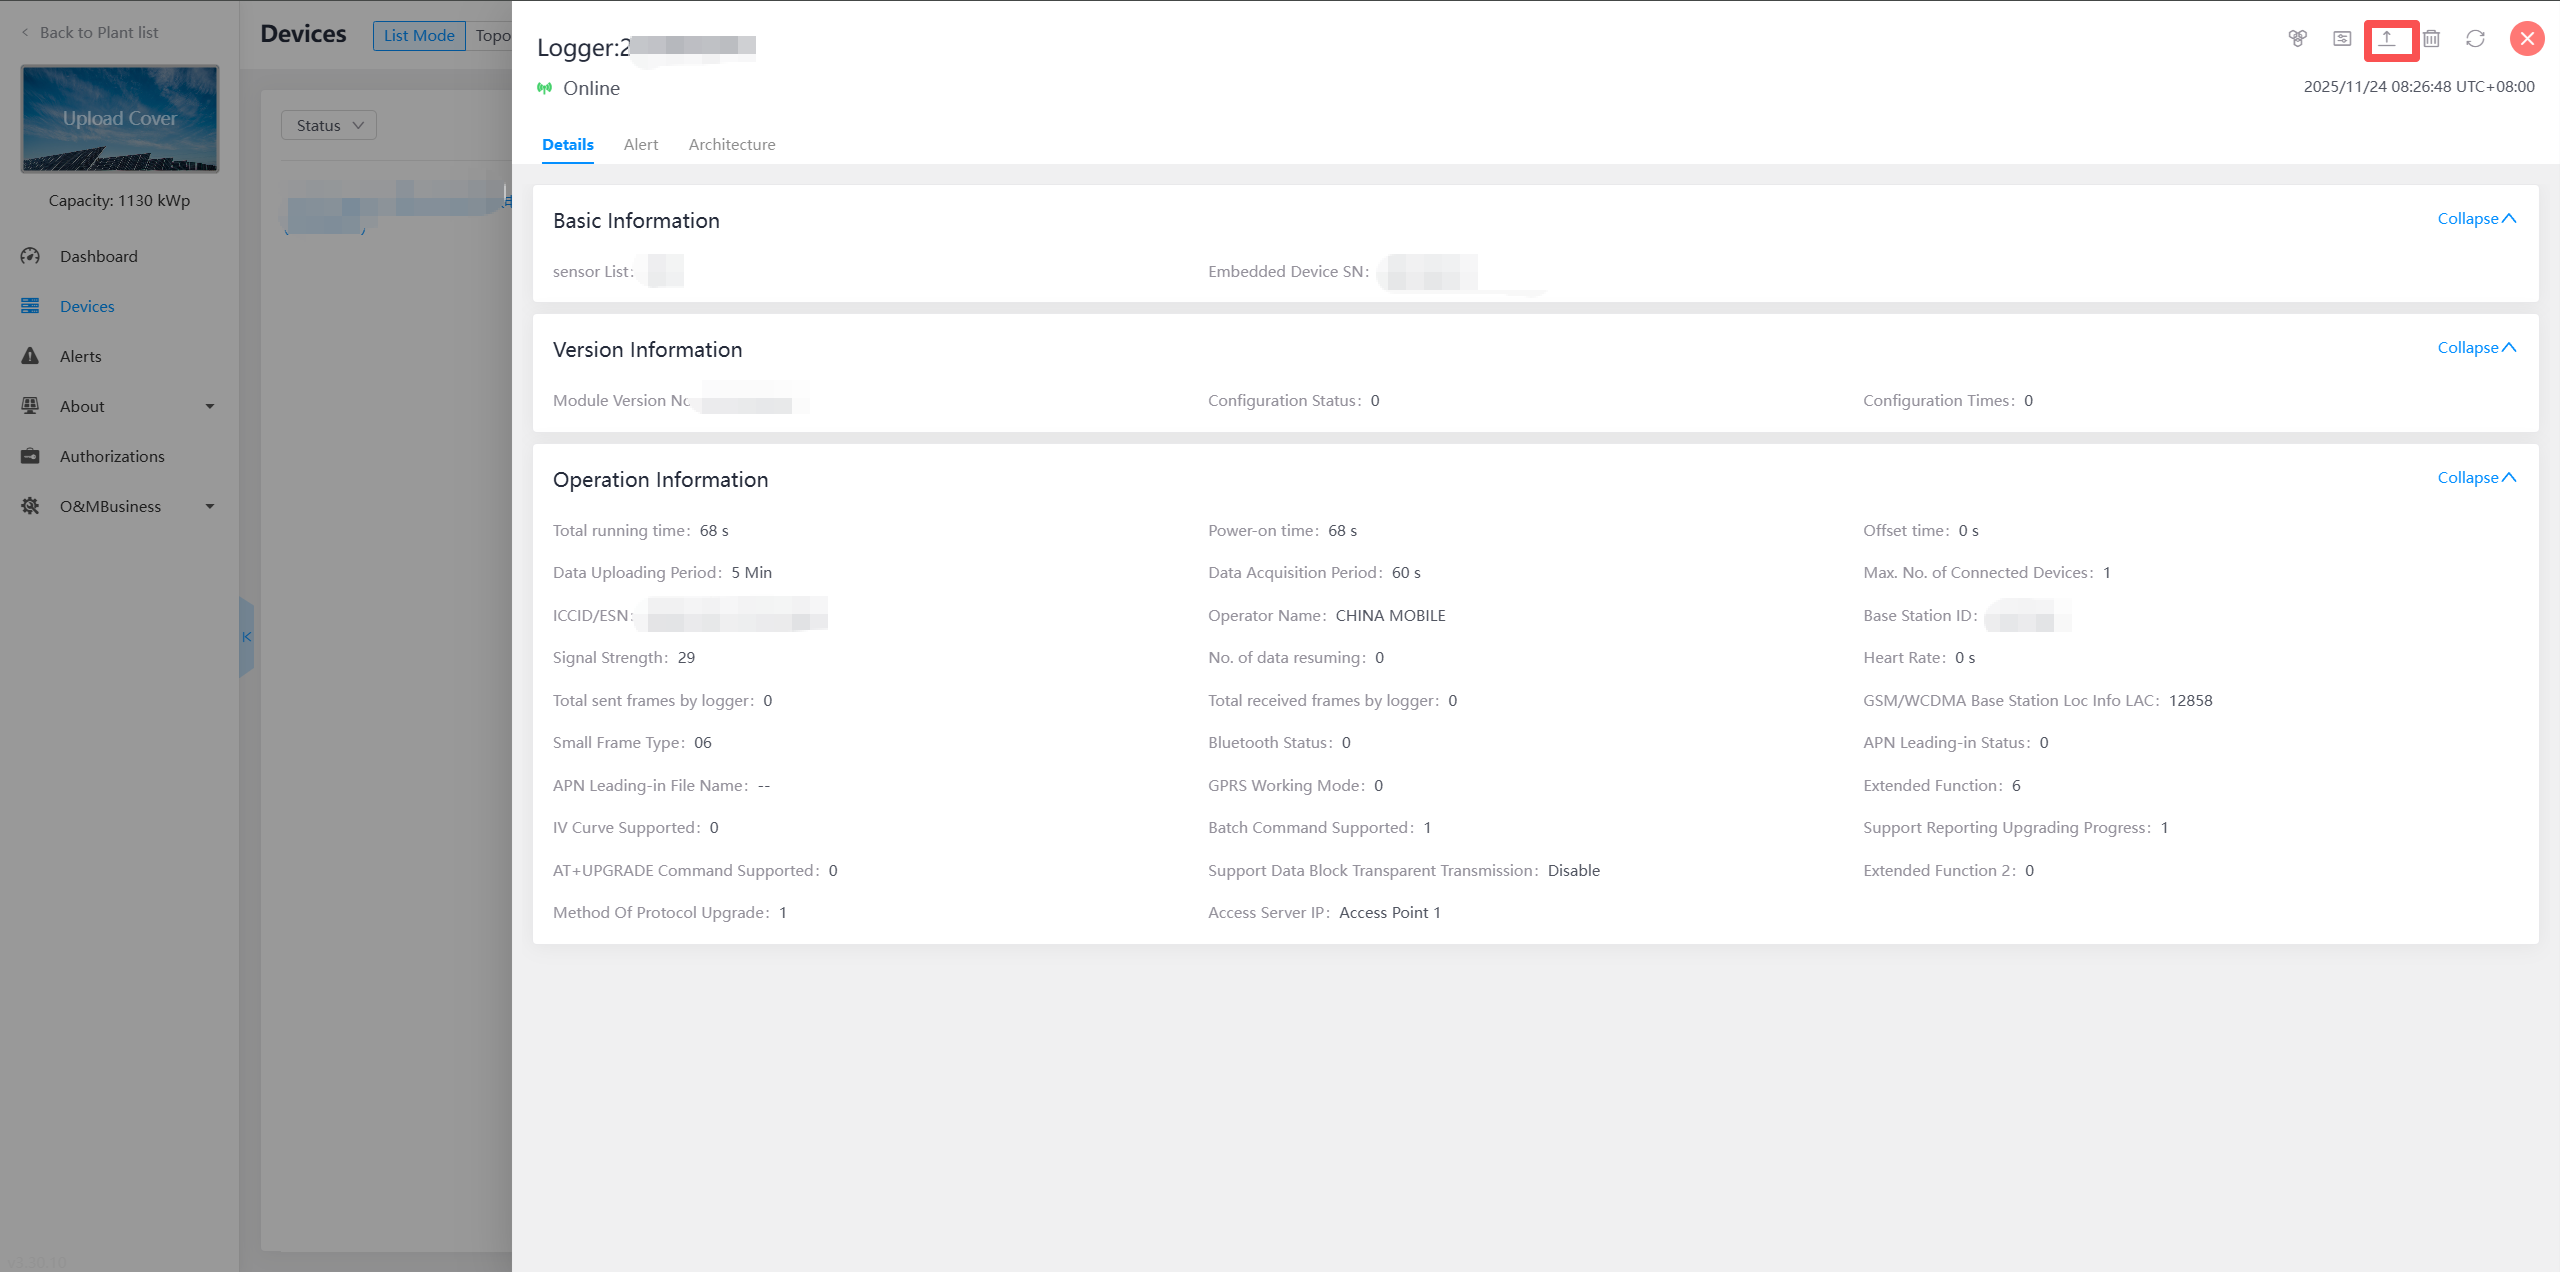Collapse the Version Information section
2560x1272 pixels.
pyautogui.click(x=2475, y=348)
